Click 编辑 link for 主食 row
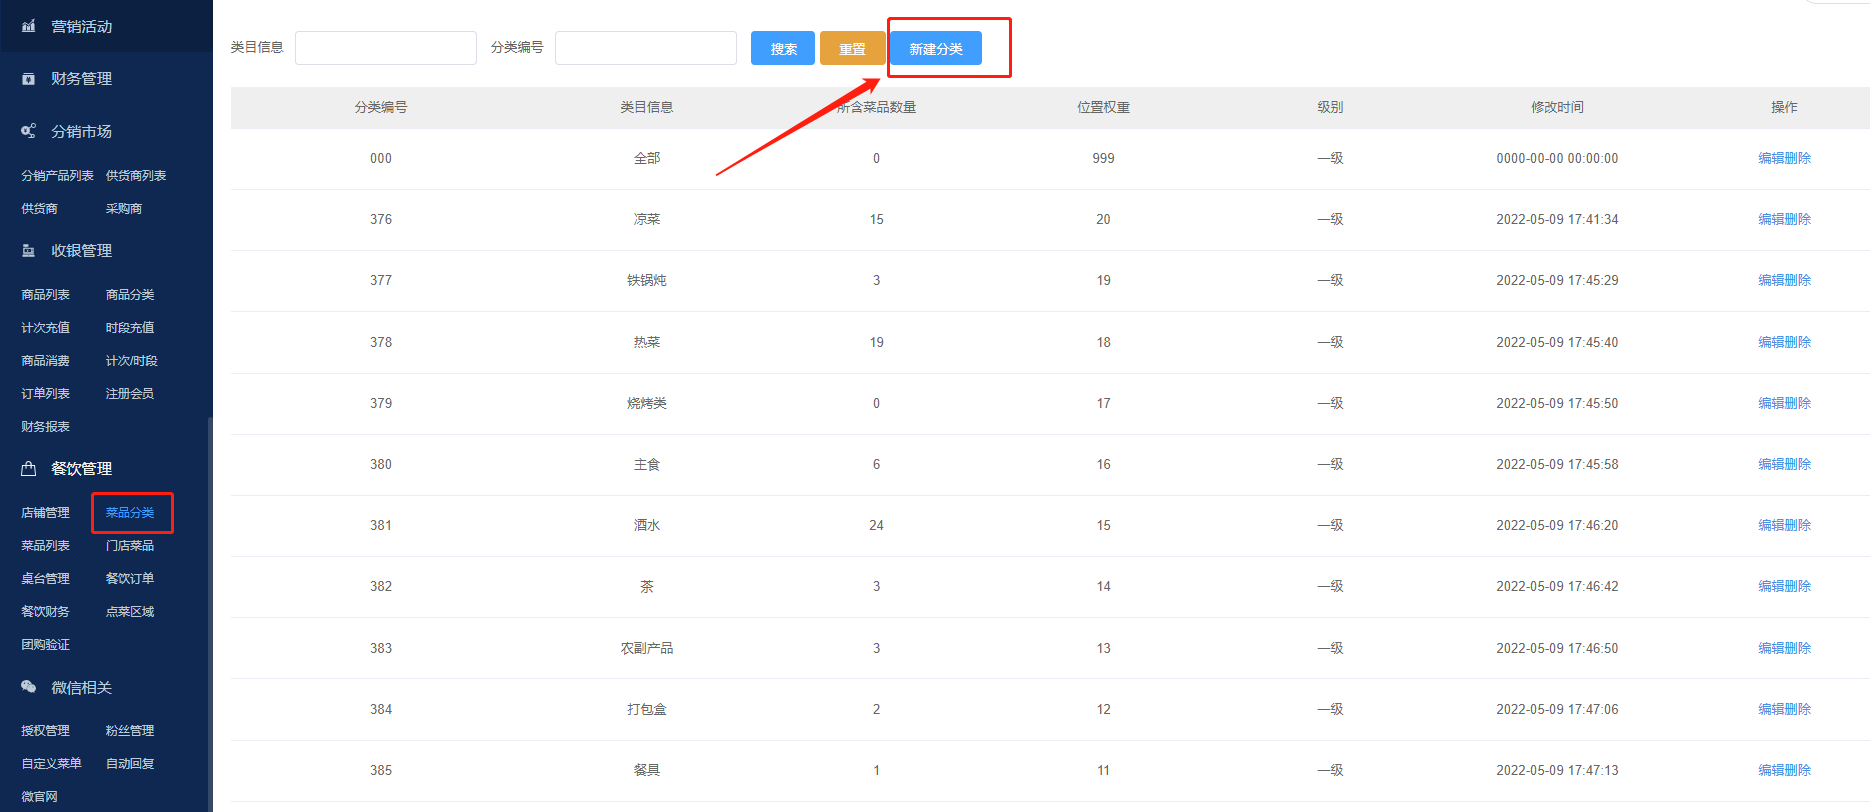This screenshot has width=1870, height=812. (x=1771, y=464)
